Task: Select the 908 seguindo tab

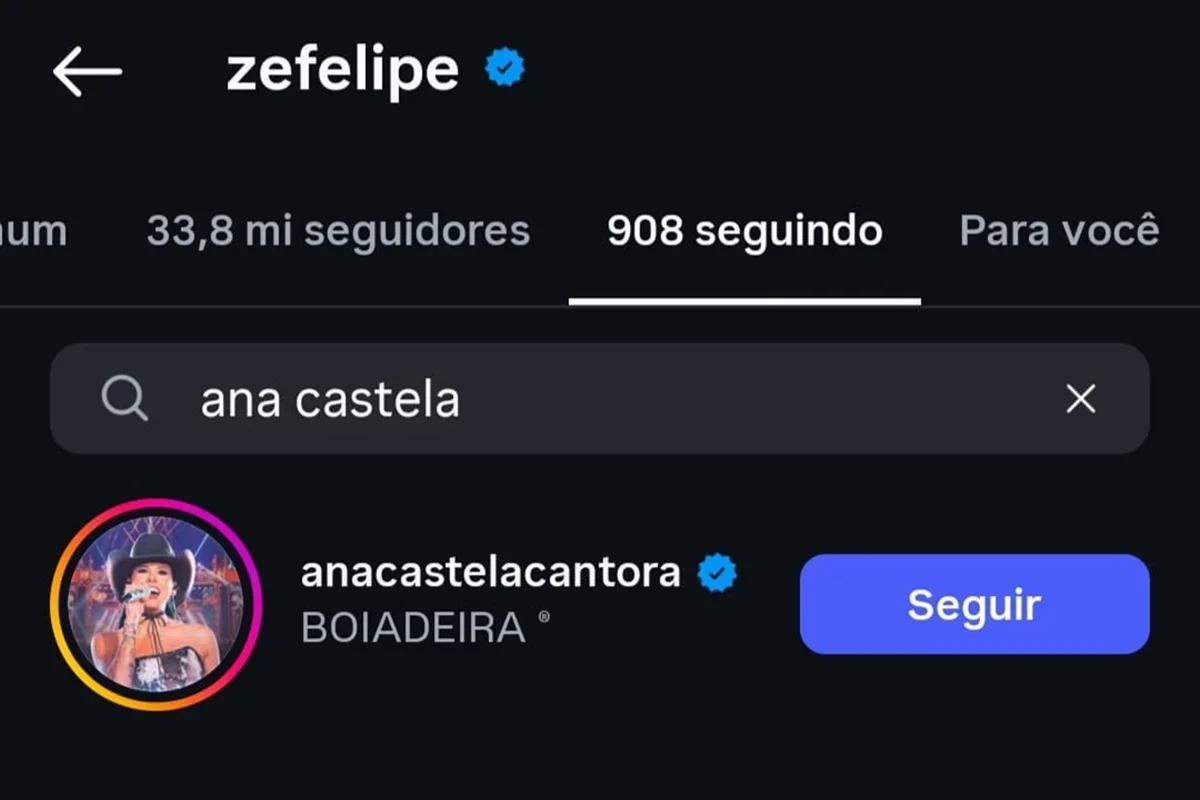Action: (x=745, y=231)
